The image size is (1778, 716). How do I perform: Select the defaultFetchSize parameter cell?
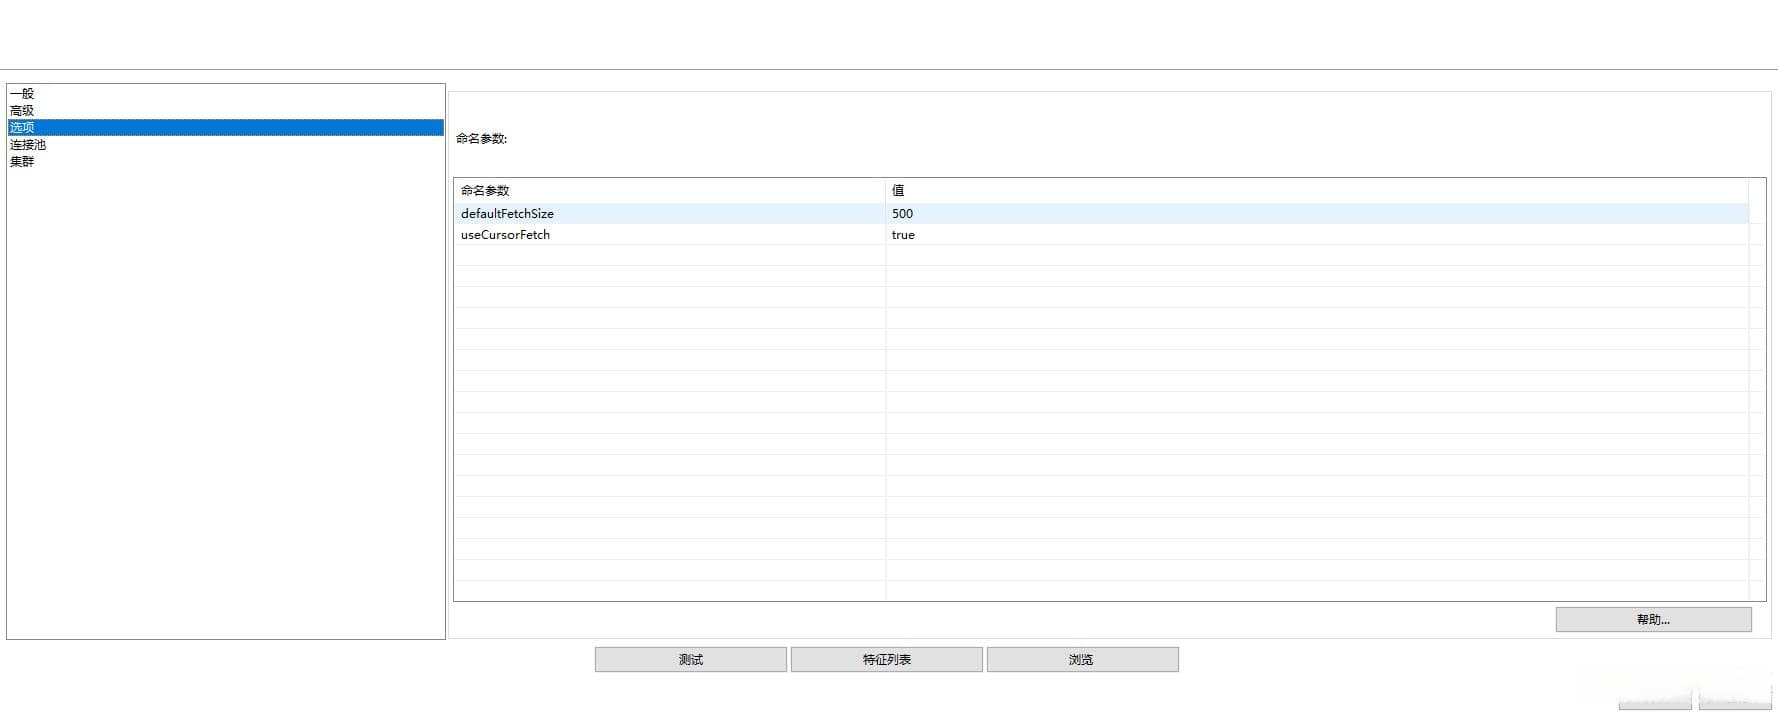coord(670,214)
